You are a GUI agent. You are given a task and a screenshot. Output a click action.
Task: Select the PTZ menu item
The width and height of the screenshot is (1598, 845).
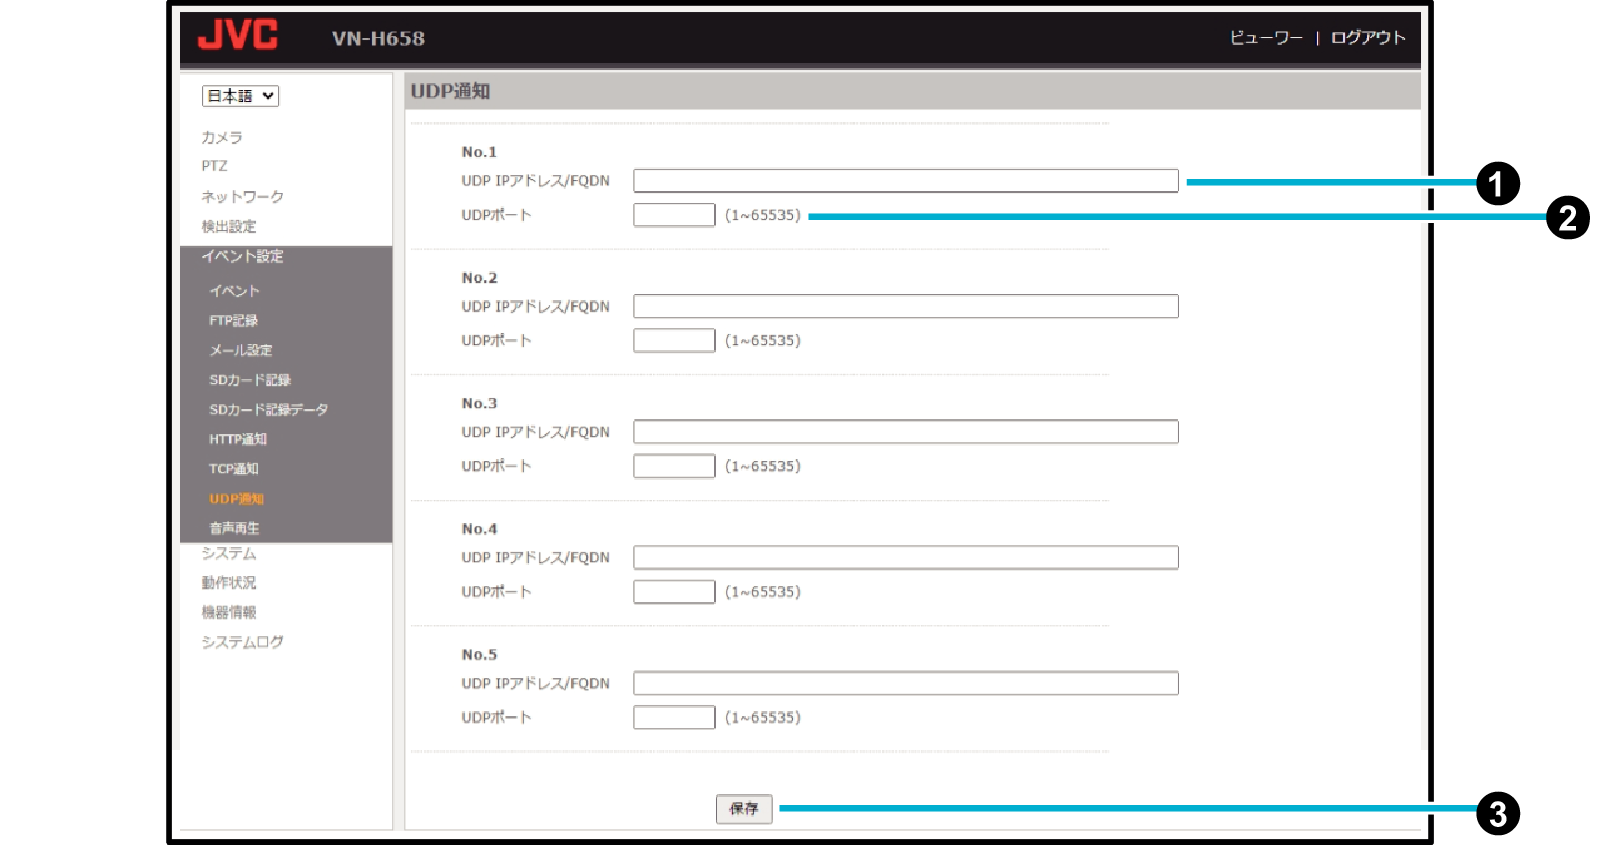214,166
